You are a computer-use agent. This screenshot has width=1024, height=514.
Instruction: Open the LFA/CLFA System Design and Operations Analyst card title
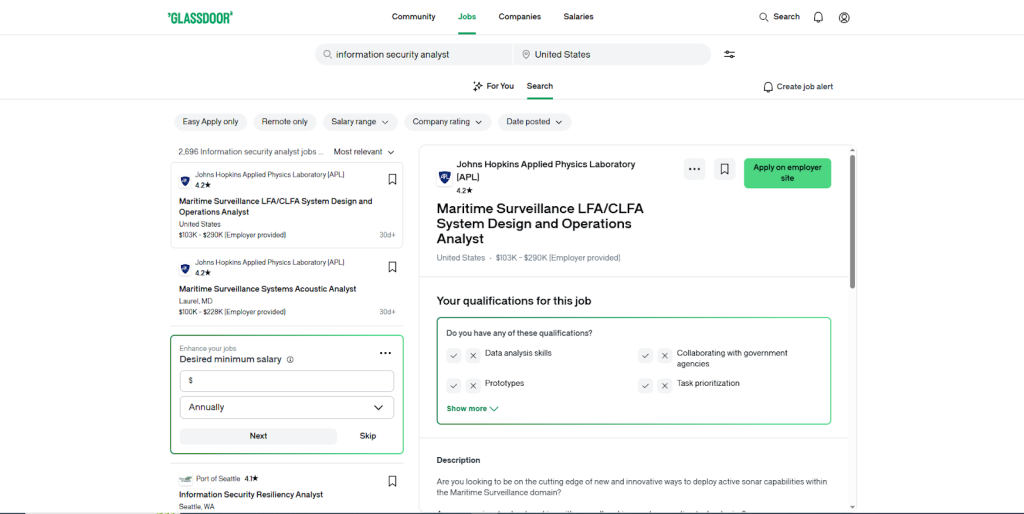point(276,206)
